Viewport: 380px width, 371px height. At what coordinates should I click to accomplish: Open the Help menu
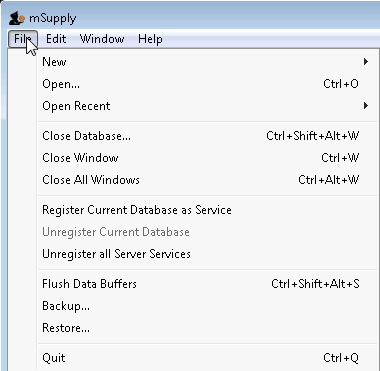click(x=150, y=39)
